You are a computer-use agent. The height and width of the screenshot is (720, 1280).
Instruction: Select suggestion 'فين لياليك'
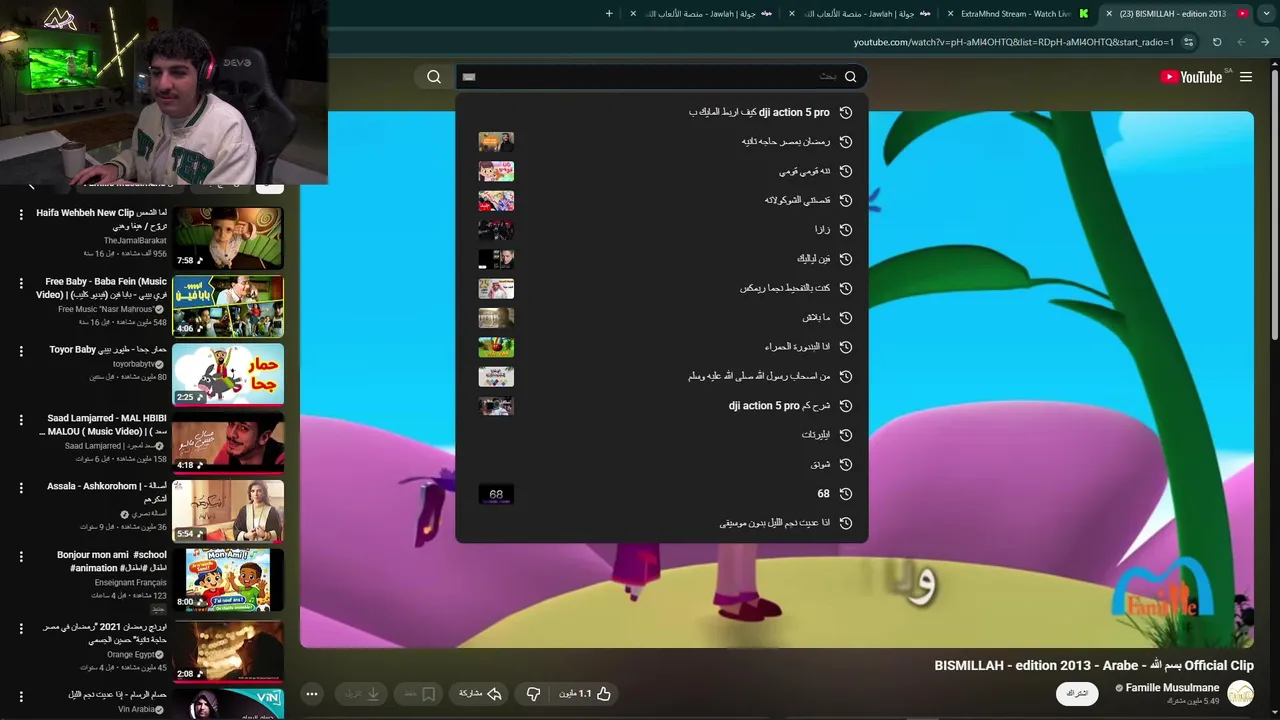point(813,259)
